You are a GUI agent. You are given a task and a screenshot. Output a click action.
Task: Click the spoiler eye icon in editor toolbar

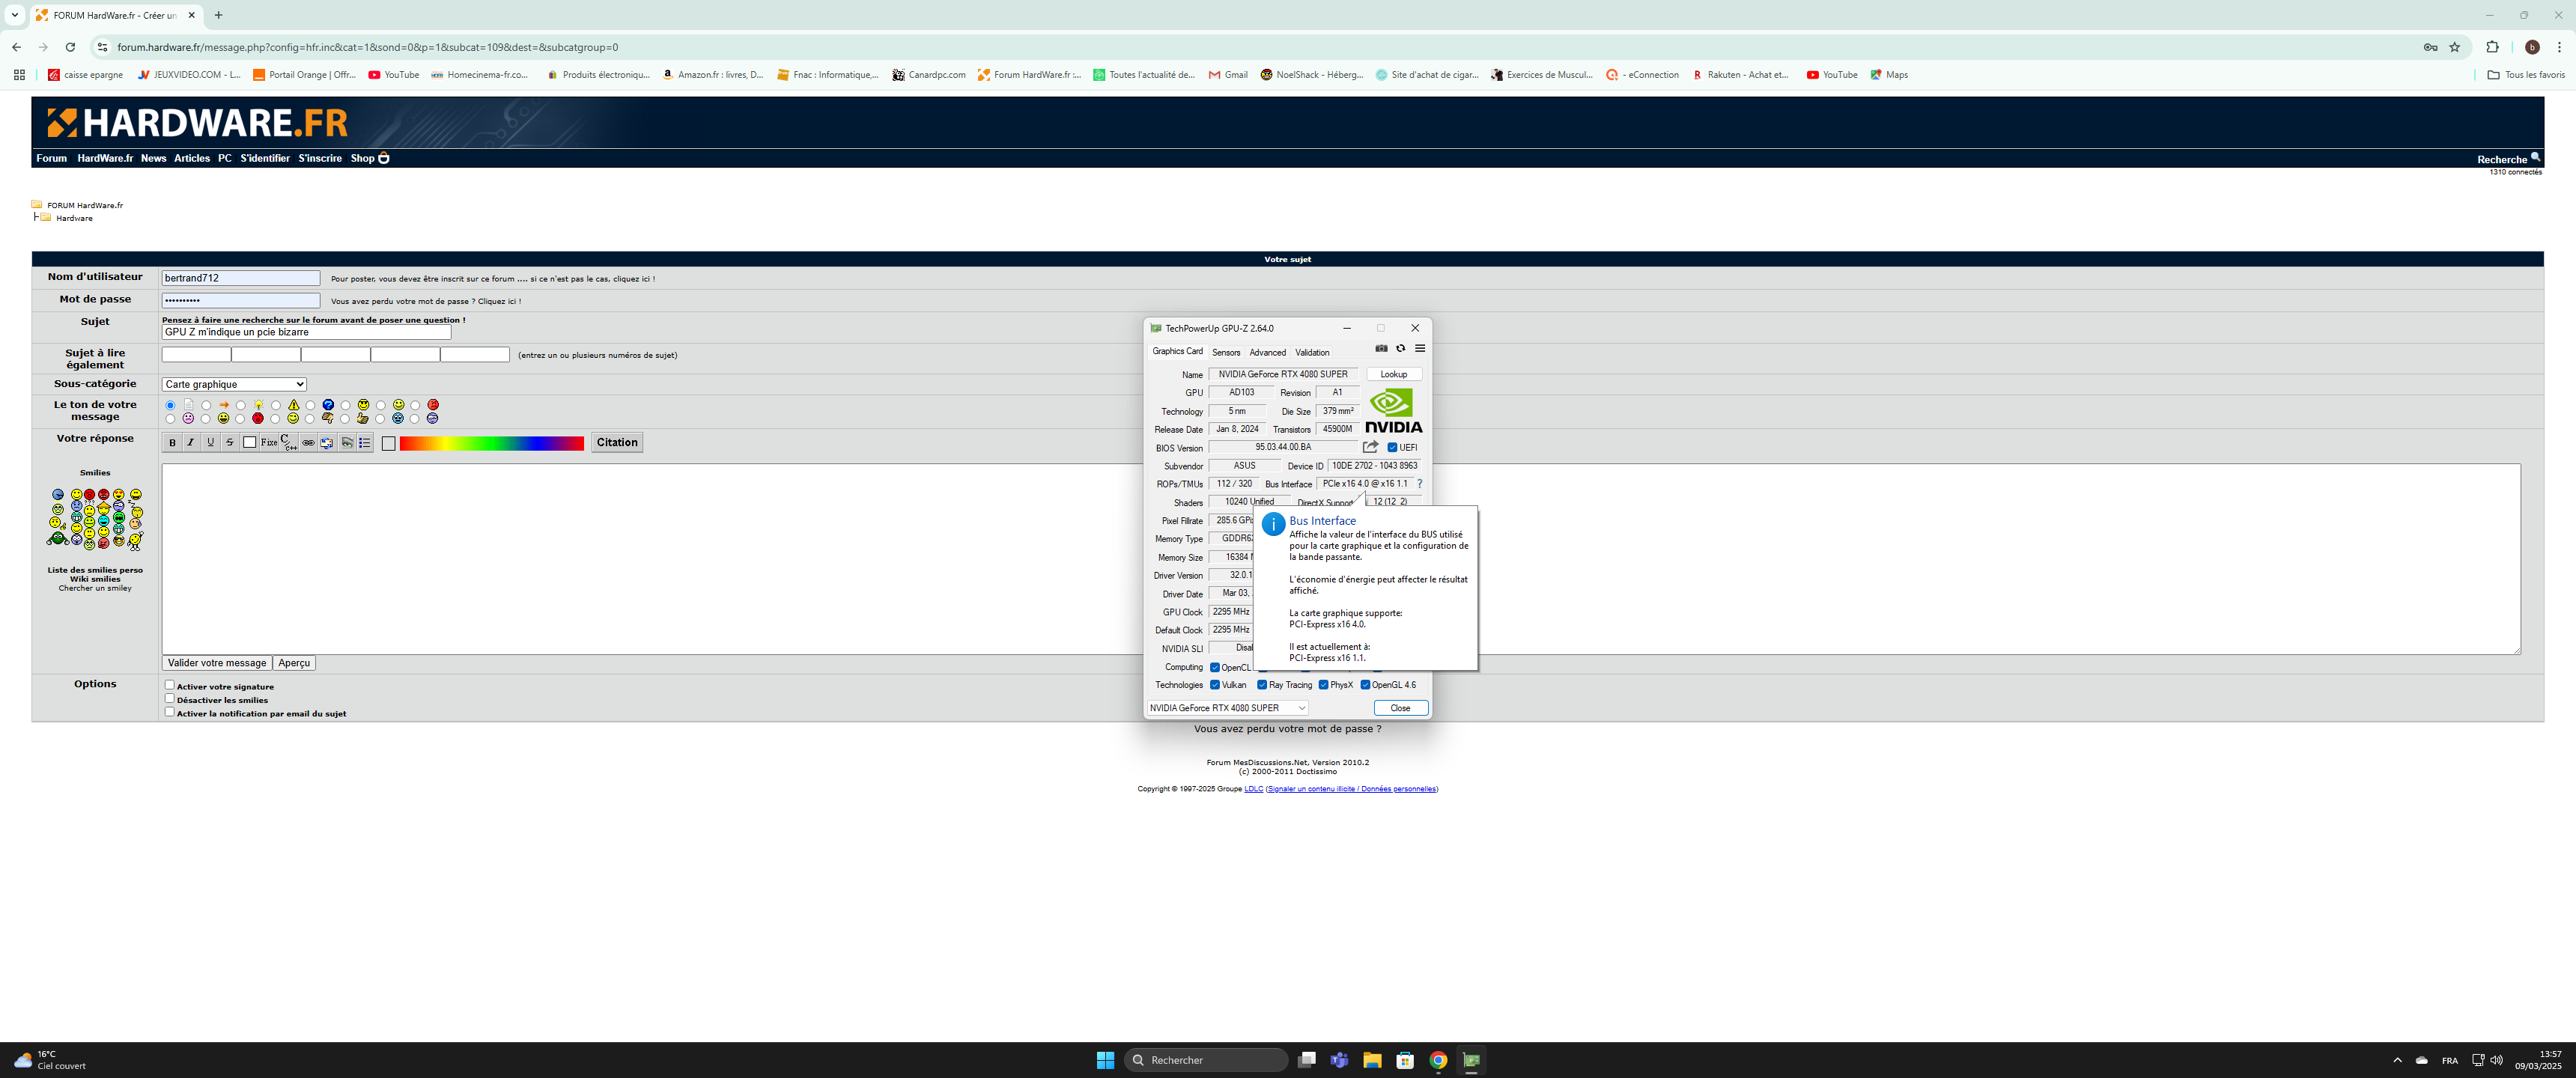[x=347, y=443]
